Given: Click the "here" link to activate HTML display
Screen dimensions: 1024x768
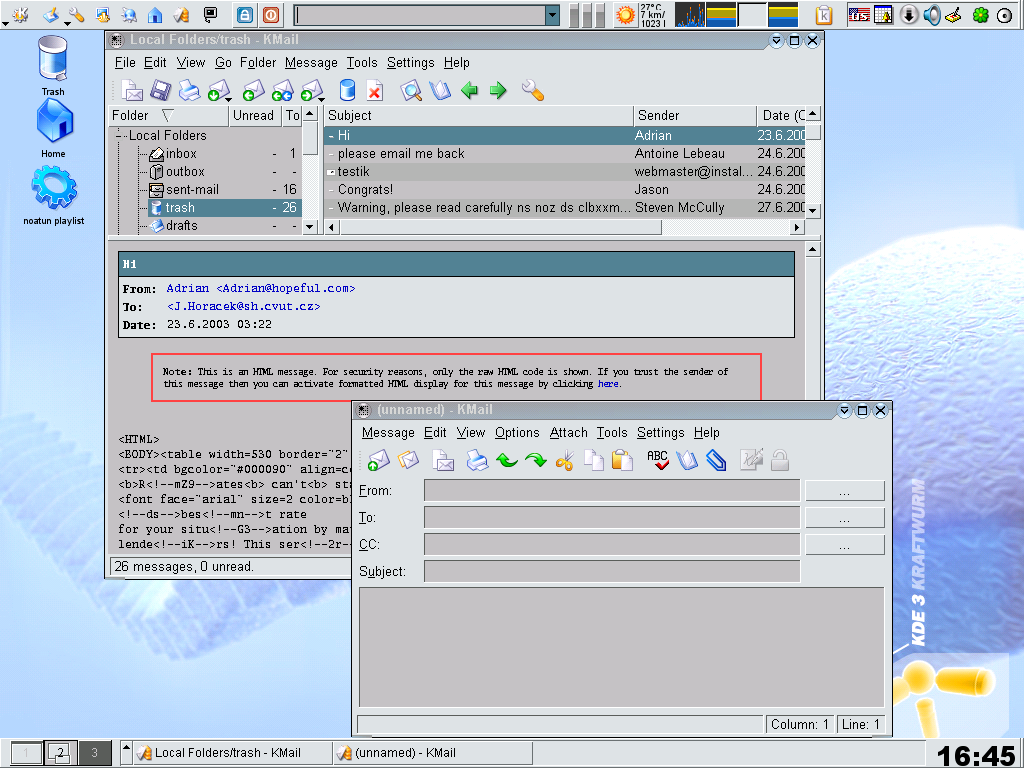Looking at the screenshot, I should coord(608,383).
